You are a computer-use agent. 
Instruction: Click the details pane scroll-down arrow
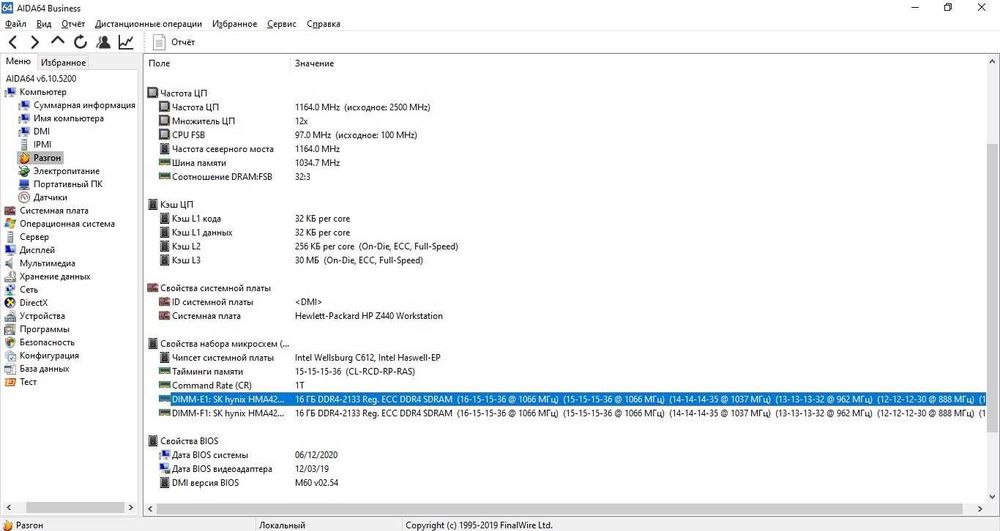point(993,497)
